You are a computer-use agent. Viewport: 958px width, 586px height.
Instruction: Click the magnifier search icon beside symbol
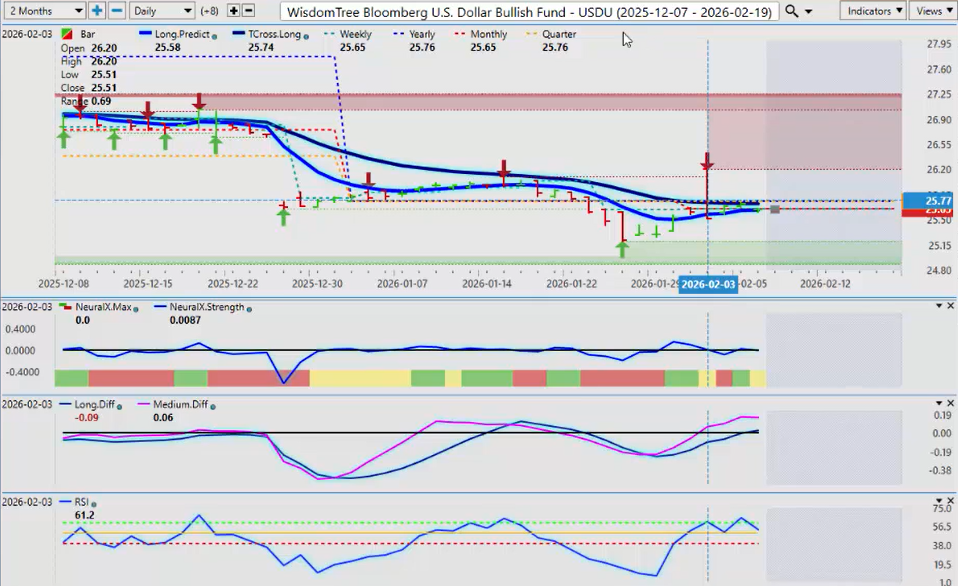pyautogui.click(x=791, y=11)
